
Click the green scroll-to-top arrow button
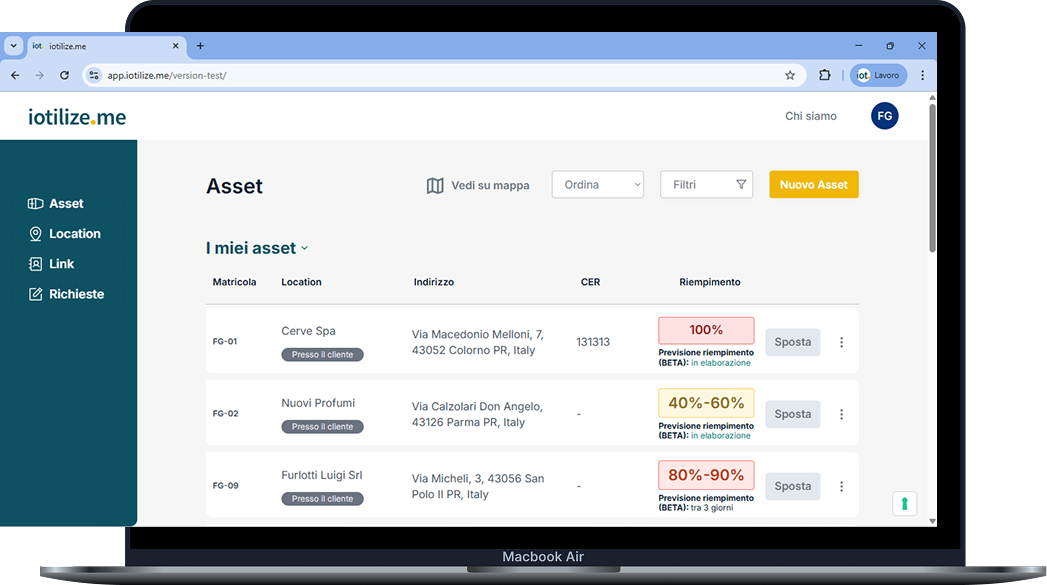(904, 503)
